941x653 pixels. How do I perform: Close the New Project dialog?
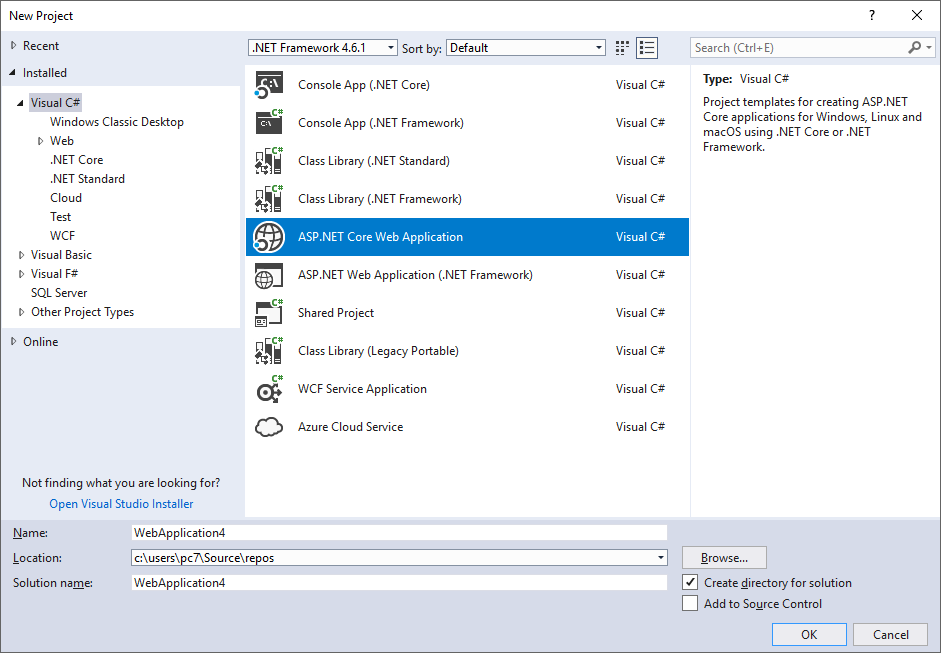pos(917,16)
